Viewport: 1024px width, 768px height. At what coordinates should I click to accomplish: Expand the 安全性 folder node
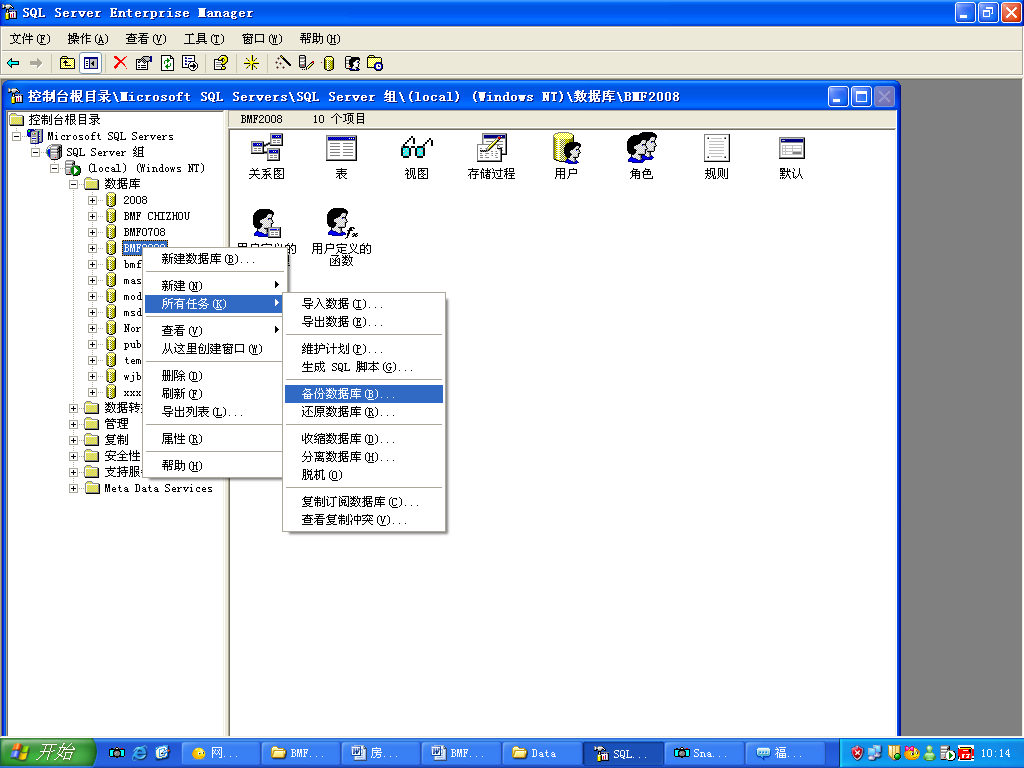point(73,456)
